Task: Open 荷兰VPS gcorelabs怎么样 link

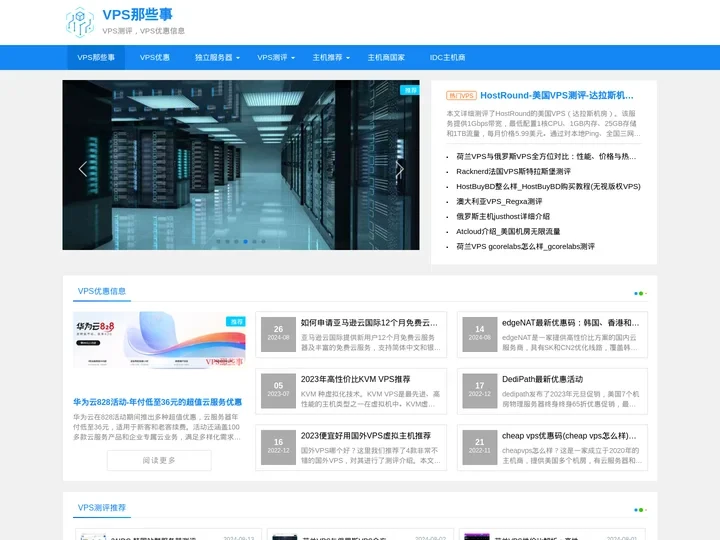Action: click(x=525, y=247)
